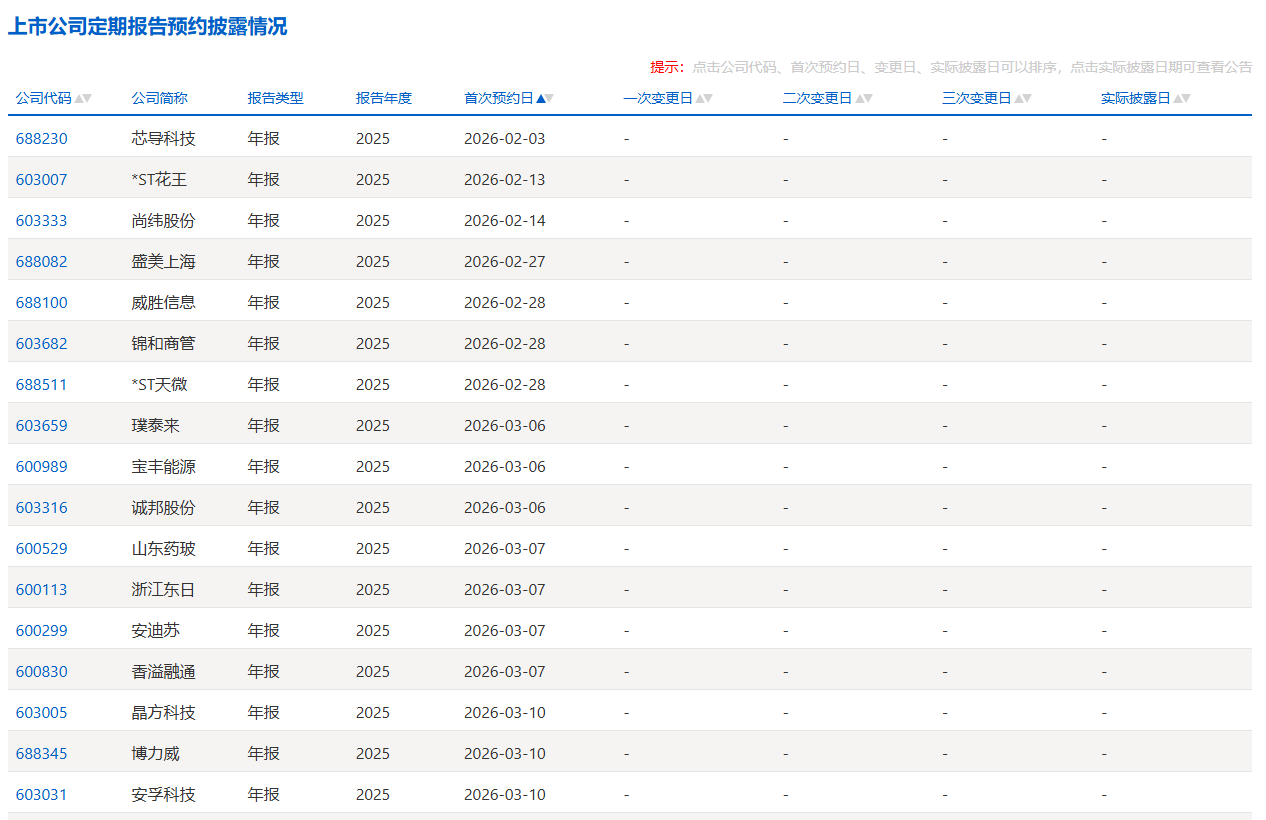The height and width of the screenshot is (820, 1266).
Task: Click descending sort arrow beside 首次预约日 header
Action: (550, 99)
